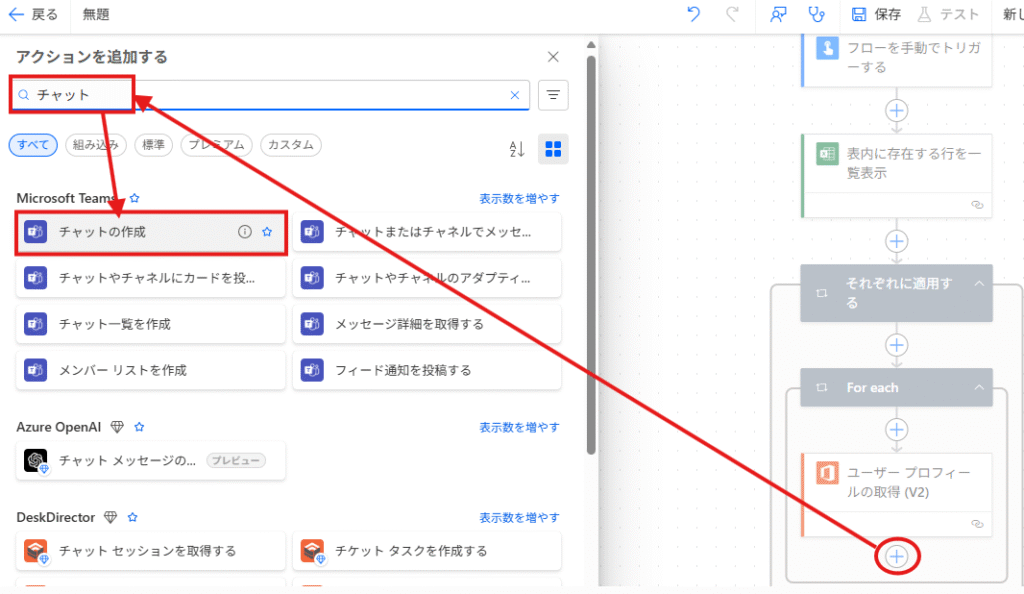Open info icon on チャットの作成
1024x594 pixels.
click(245, 232)
